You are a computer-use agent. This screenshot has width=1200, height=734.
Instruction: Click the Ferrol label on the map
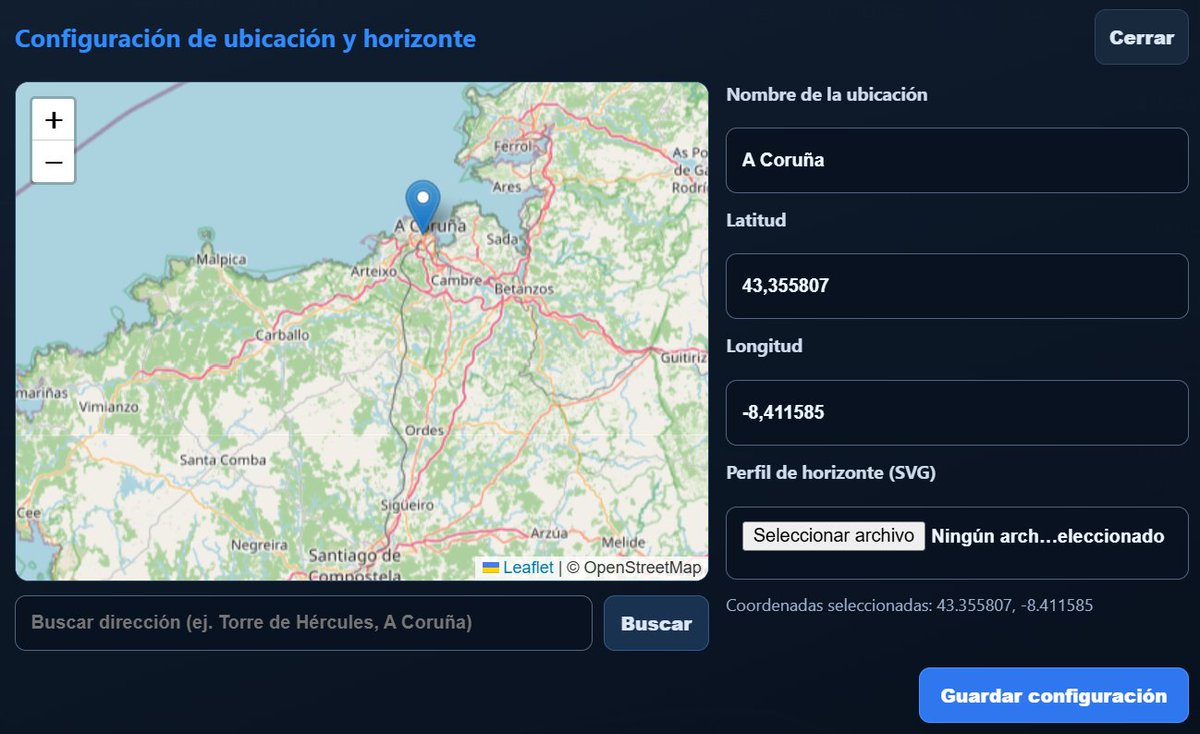(x=513, y=146)
